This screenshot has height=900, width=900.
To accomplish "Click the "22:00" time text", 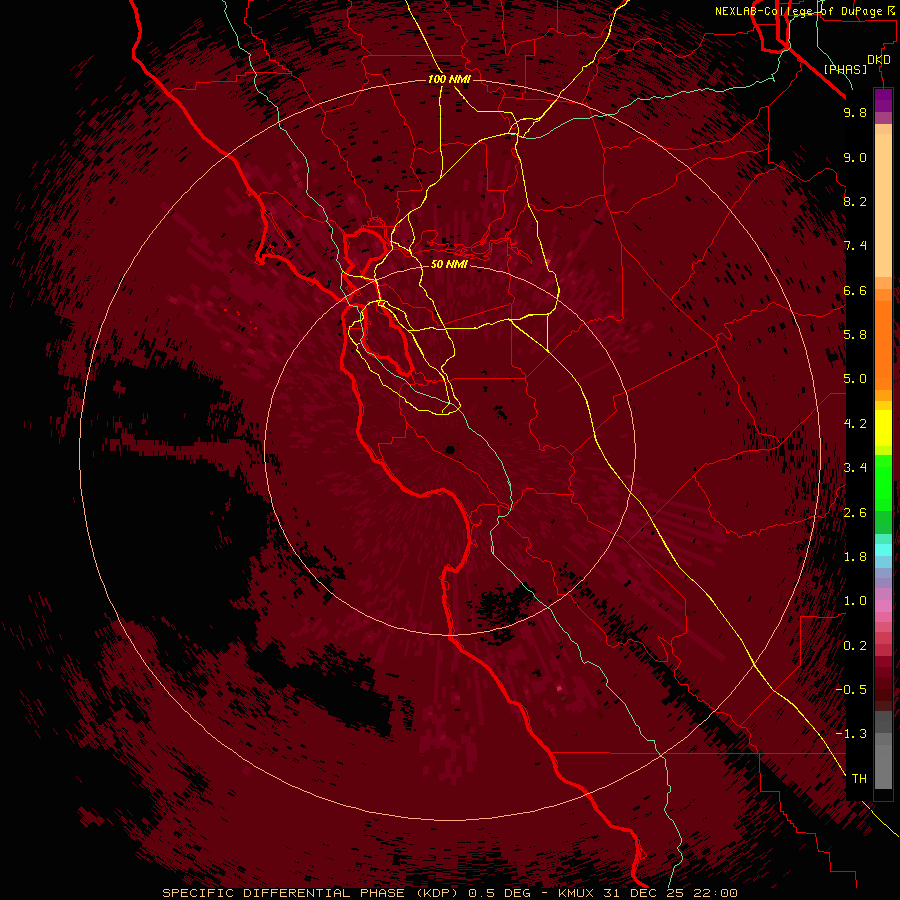I will click(715, 893).
